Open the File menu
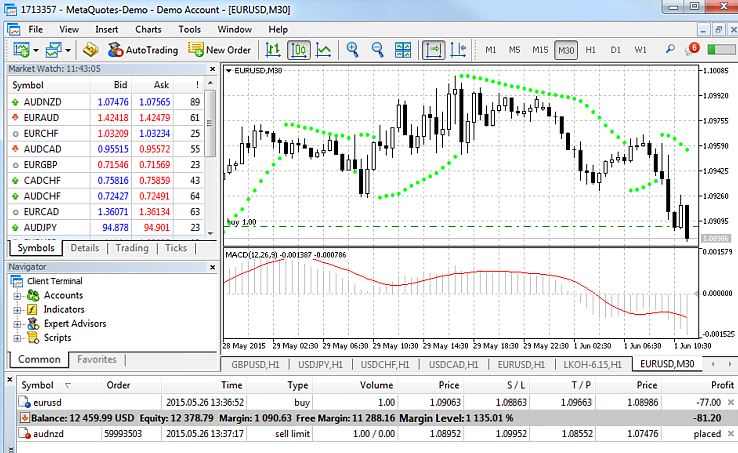 [35, 29]
